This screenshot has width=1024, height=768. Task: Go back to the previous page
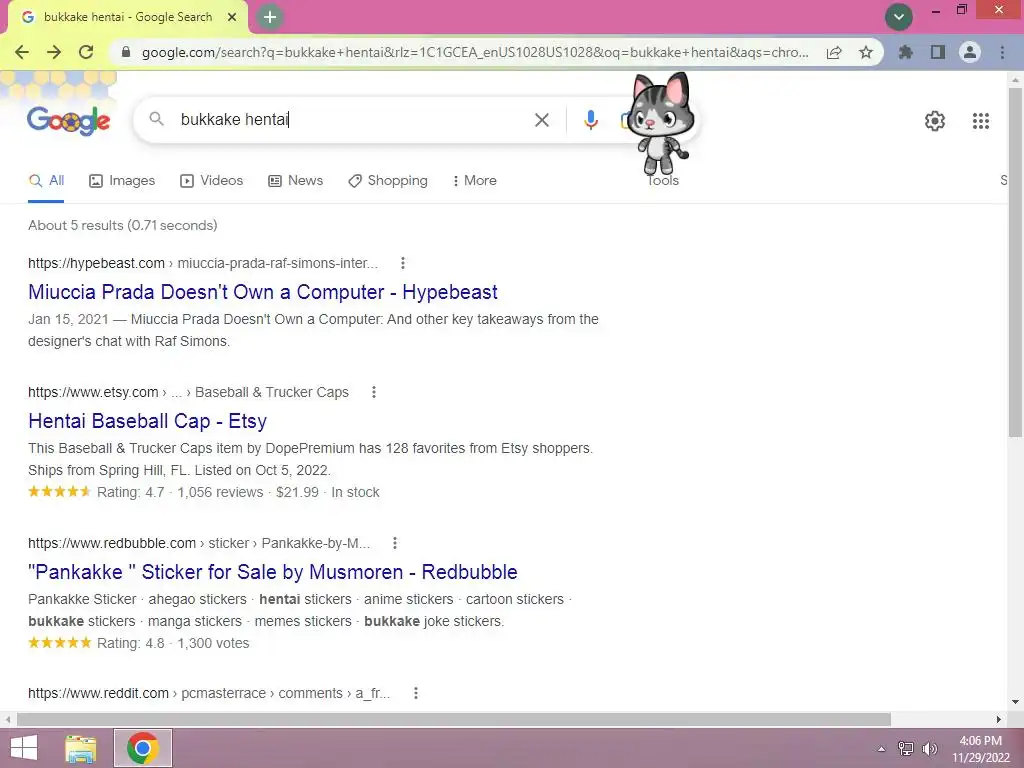(x=22, y=52)
